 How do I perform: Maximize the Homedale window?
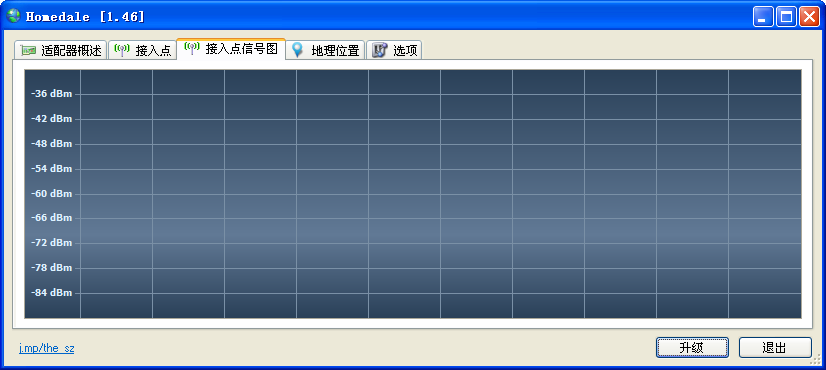[786, 17]
